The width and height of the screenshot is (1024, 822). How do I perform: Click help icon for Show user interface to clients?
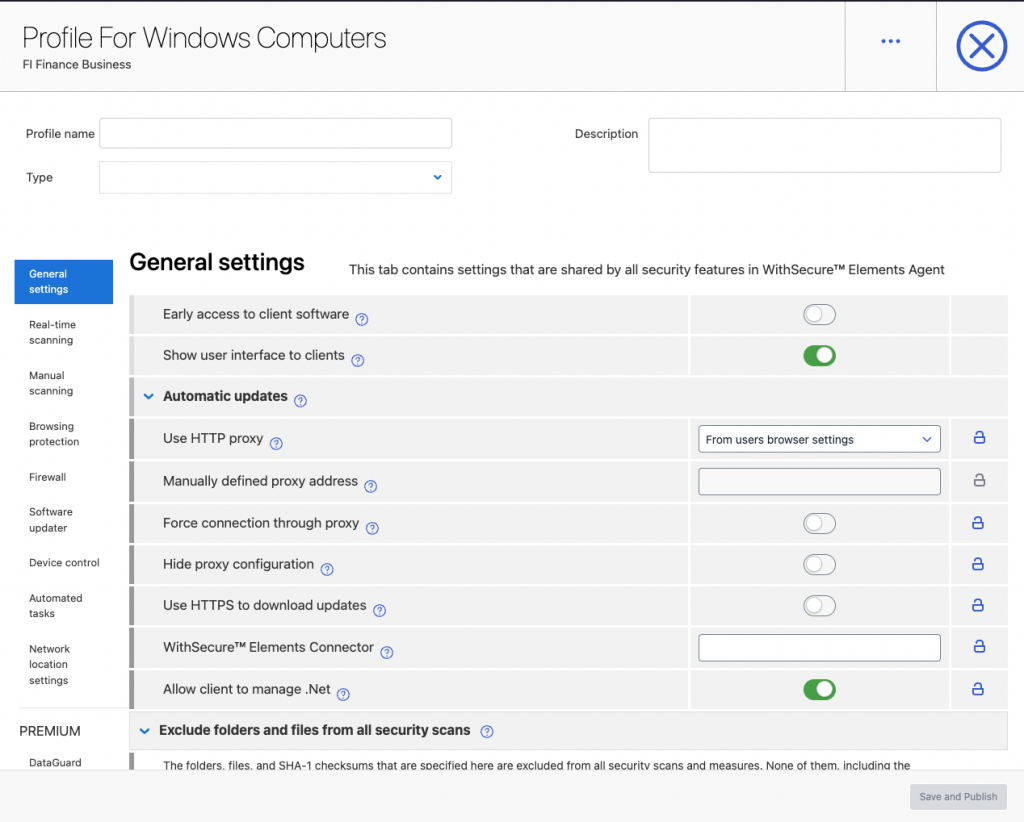(x=358, y=360)
